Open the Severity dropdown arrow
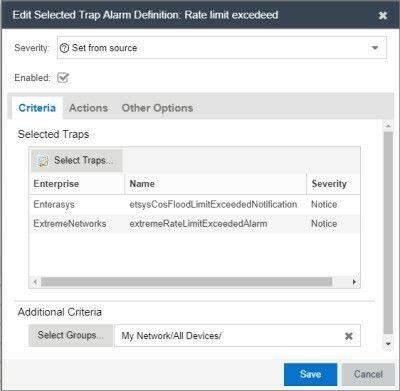This screenshot has width=400, height=391. pyautogui.click(x=375, y=48)
